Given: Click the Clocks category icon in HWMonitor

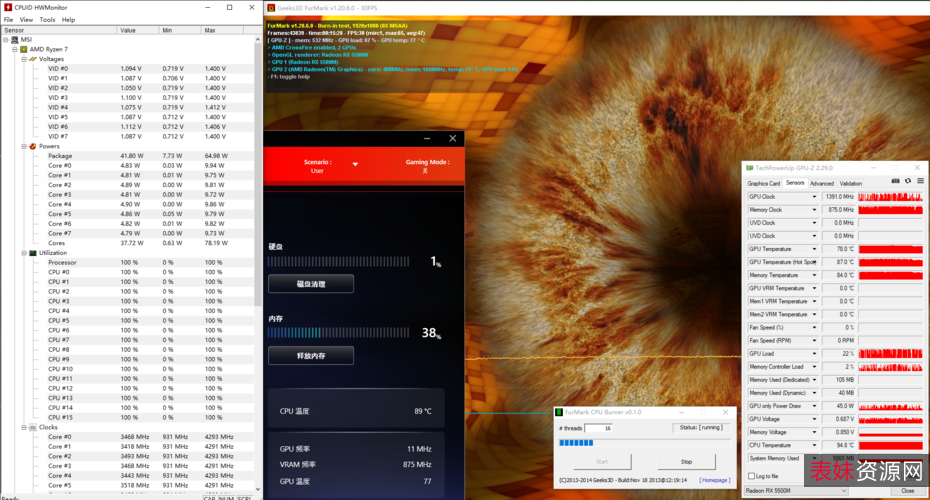Looking at the screenshot, I should tap(33, 427).
